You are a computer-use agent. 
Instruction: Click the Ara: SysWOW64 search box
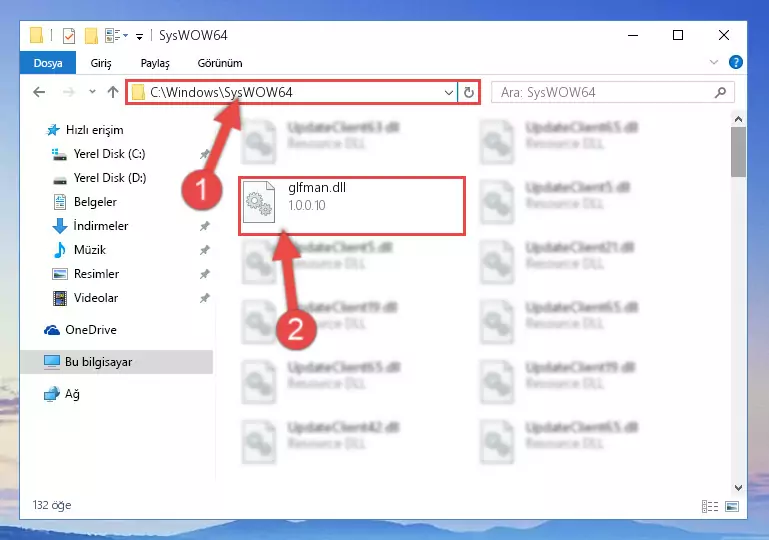(x=612, y=92)
